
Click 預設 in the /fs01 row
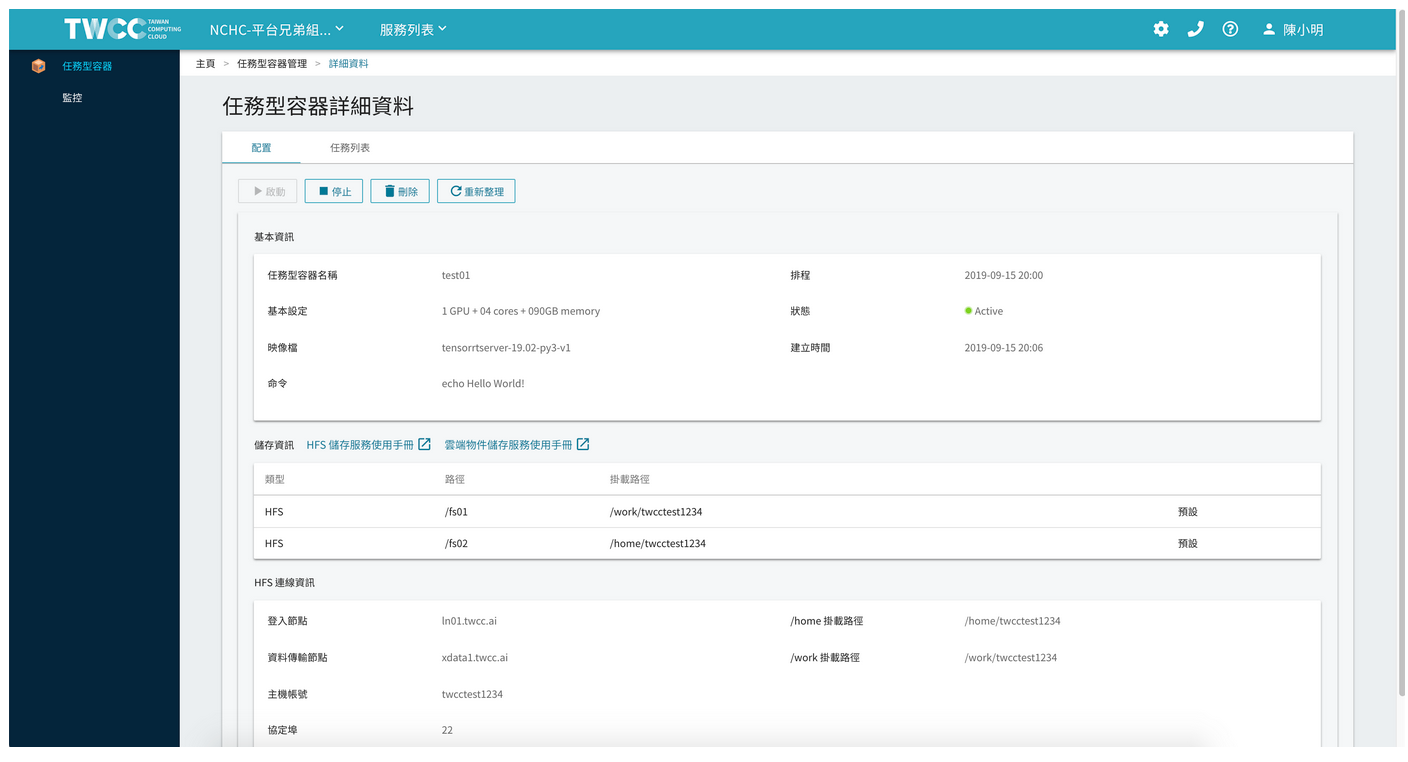1188,511
